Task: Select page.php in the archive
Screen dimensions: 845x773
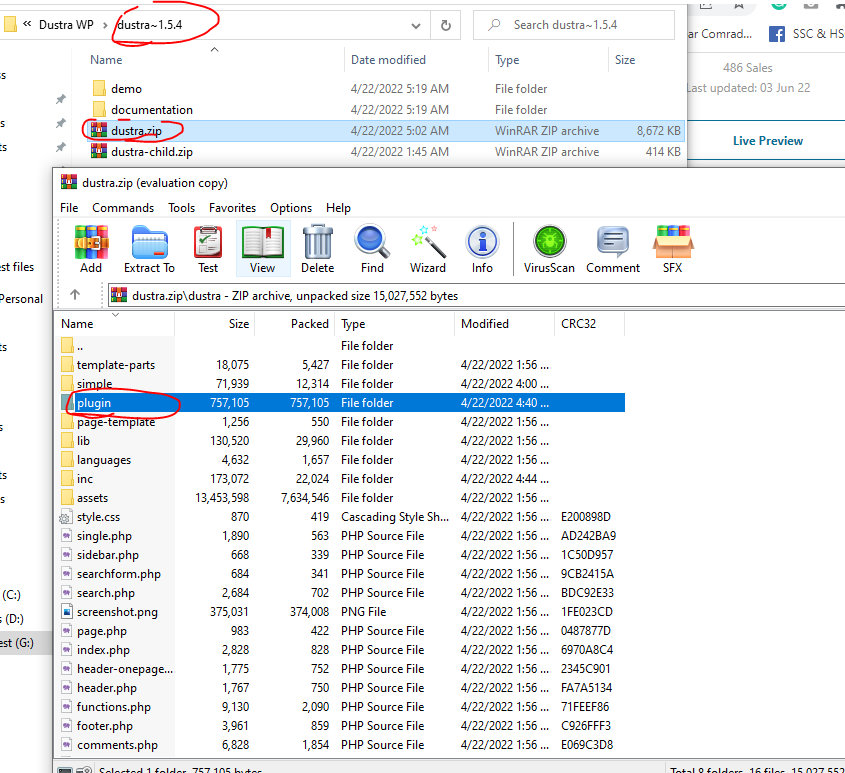Action: (x=342, y=631)
